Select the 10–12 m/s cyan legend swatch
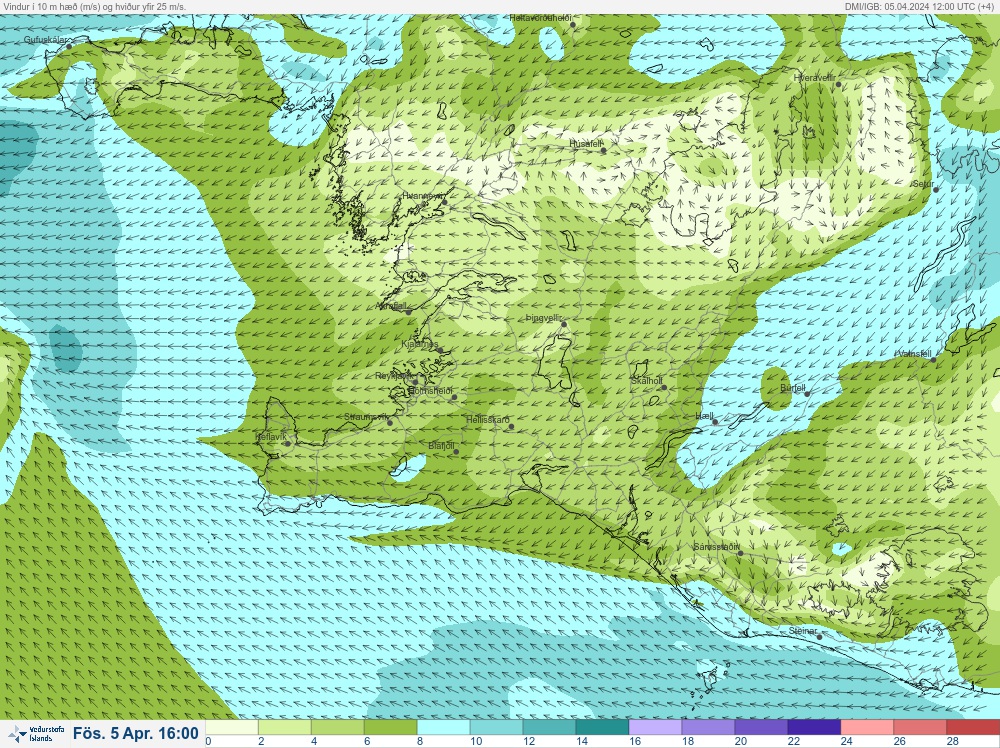 point(497,728)
